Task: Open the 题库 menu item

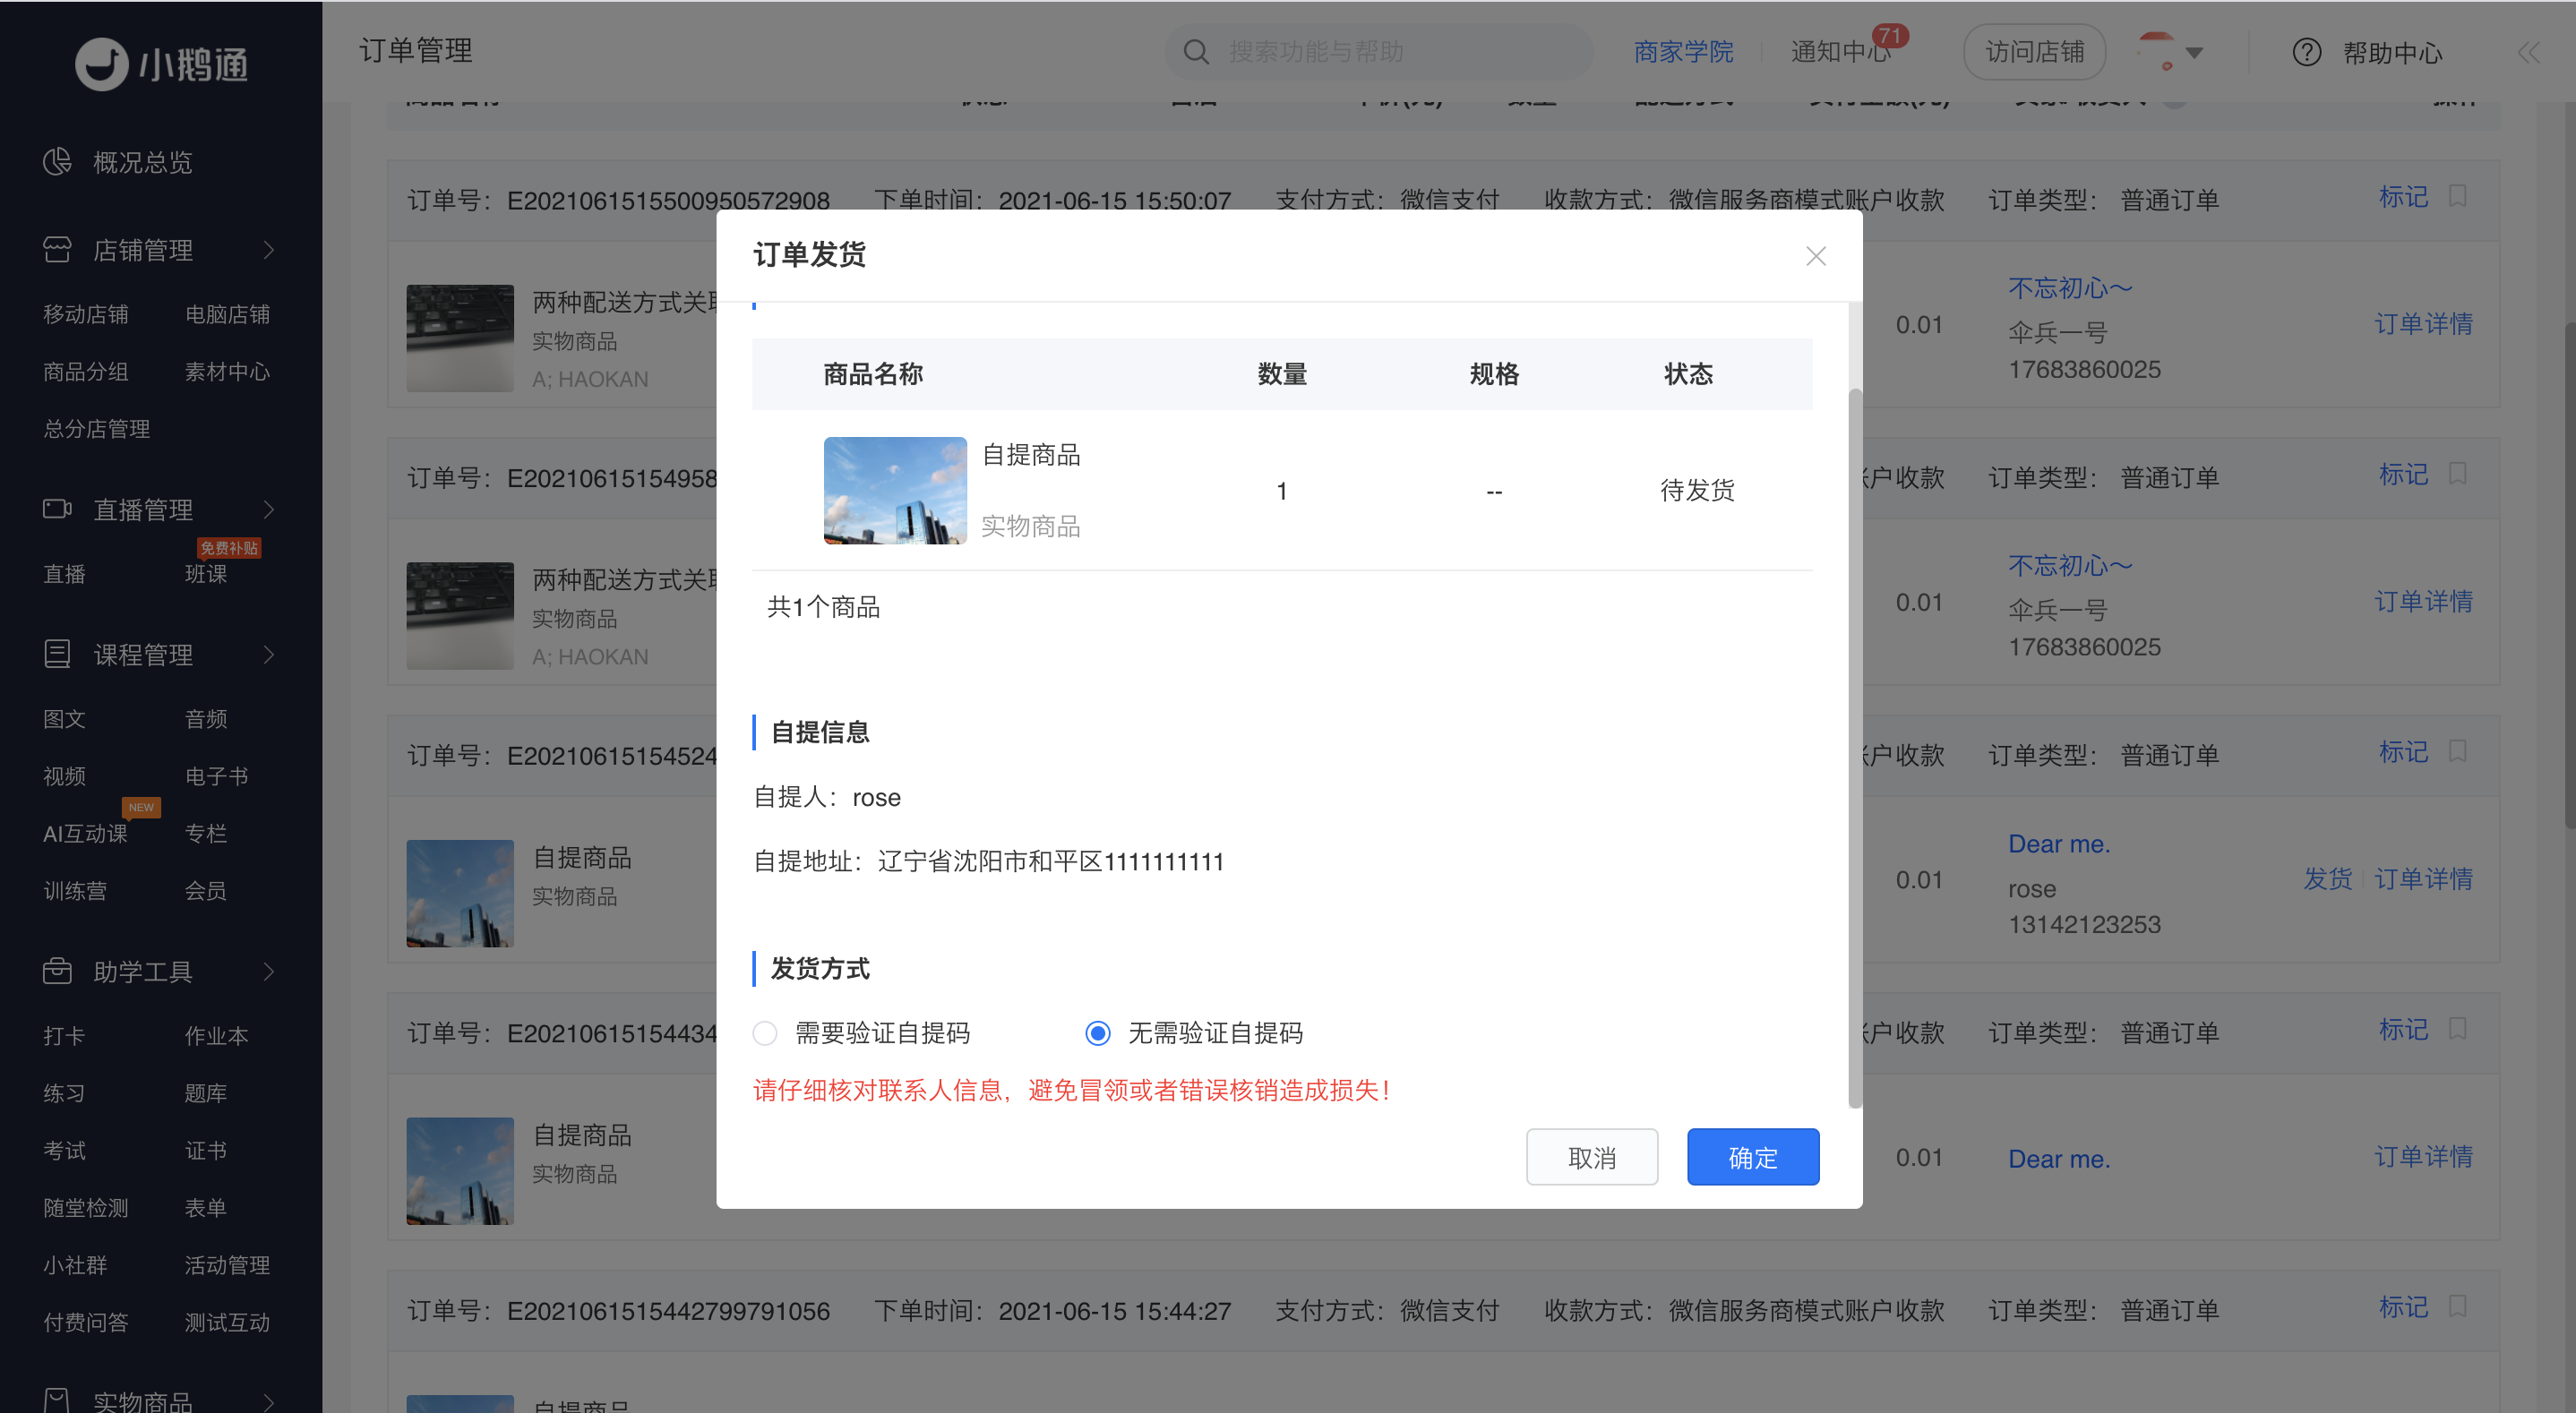Action: 206,1093
